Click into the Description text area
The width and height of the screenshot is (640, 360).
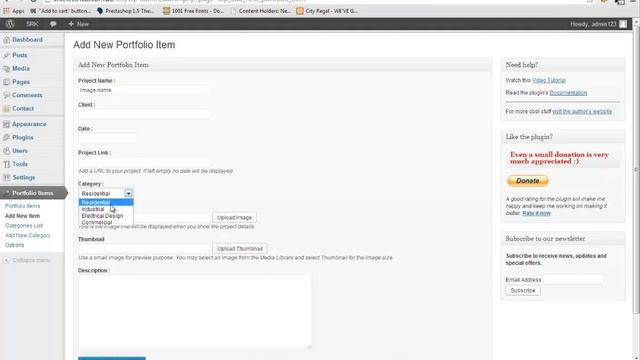tap(195, 312)
